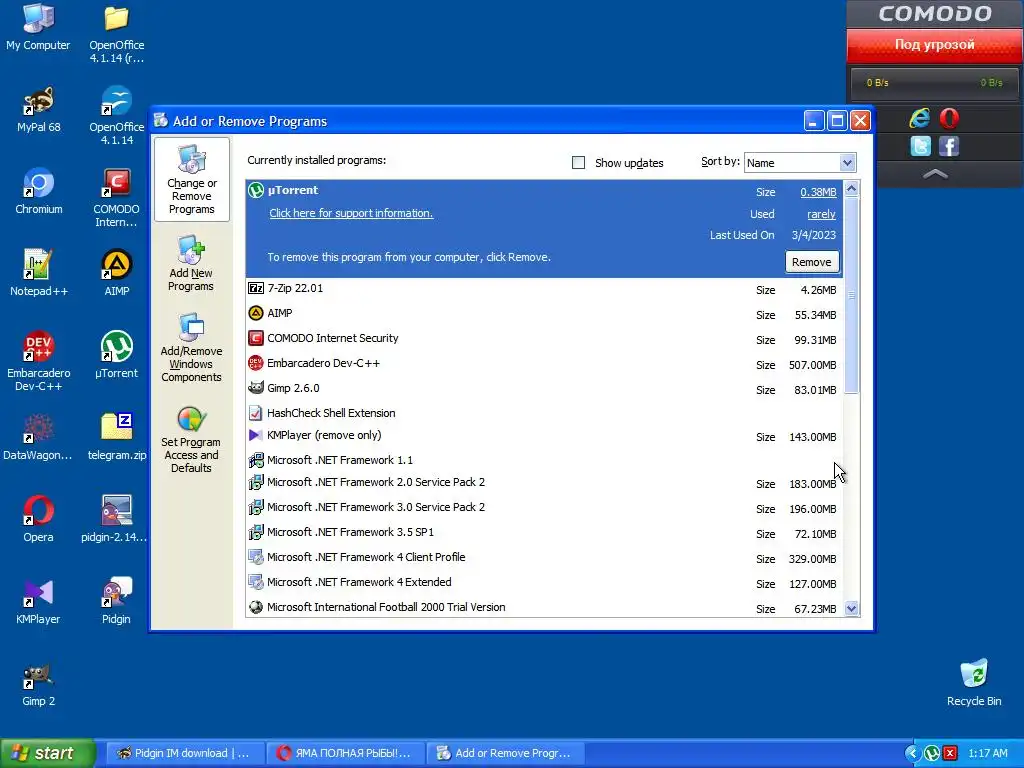The width and height of the screenshot is (1024, 768).
Task: Open Add/Remove Windows Components
Action: (191, 348)
